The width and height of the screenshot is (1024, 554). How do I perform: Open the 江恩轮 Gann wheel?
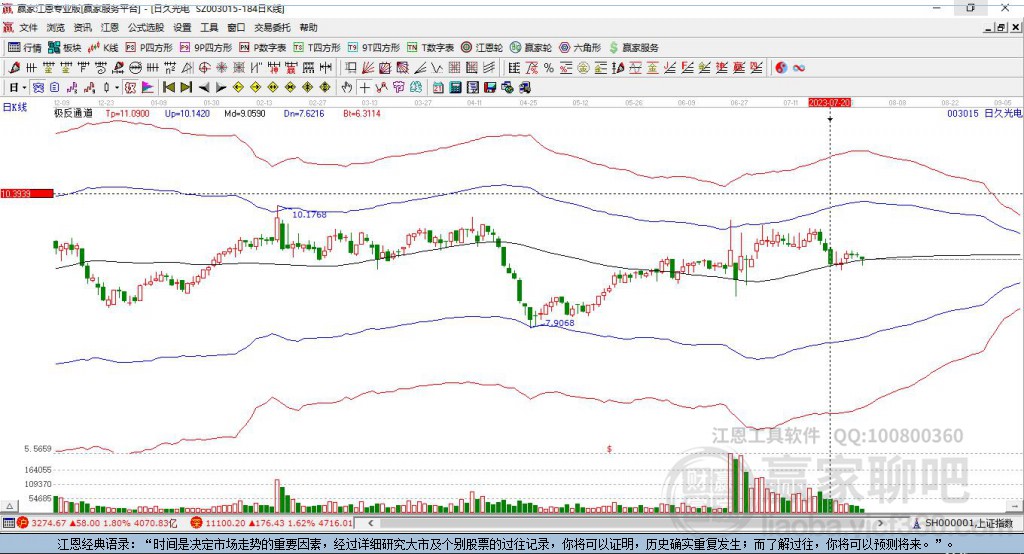[x=482, y=48]
